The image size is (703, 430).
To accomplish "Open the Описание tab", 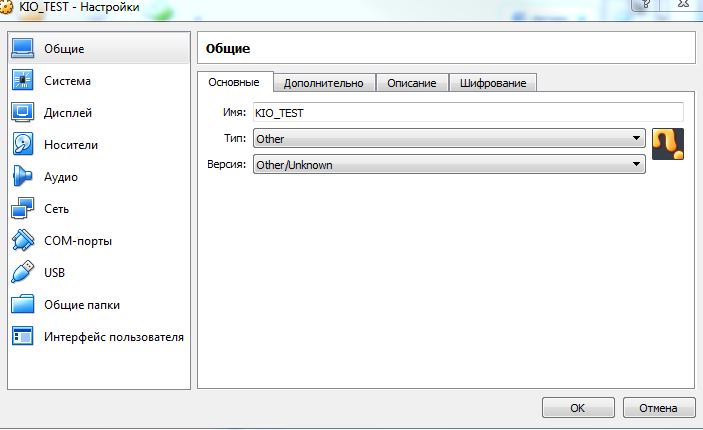I will coord(411,83).
